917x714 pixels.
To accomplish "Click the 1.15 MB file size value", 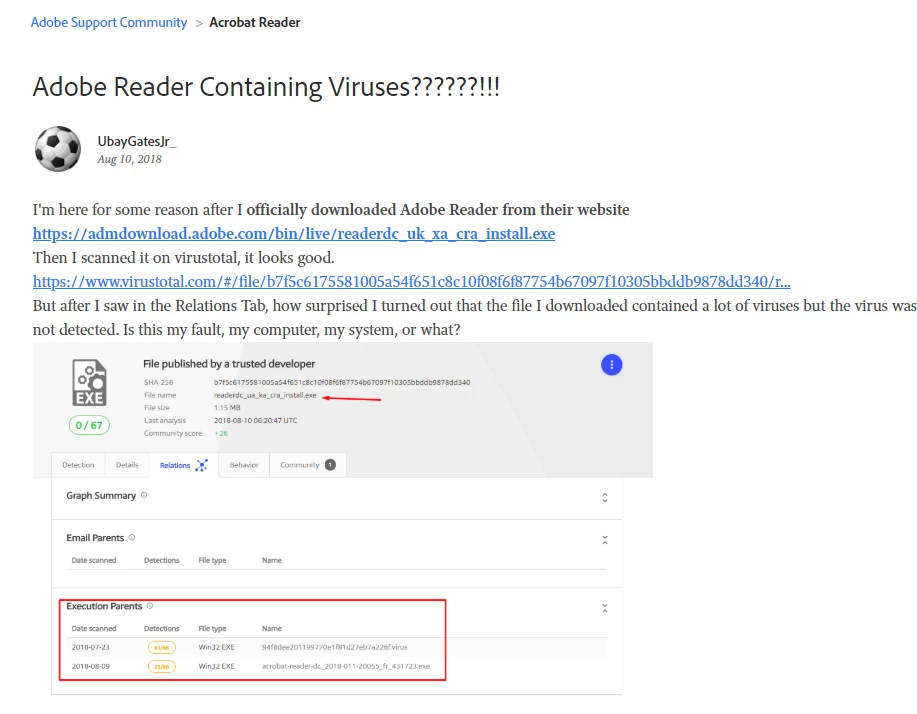I will [227, 408].
